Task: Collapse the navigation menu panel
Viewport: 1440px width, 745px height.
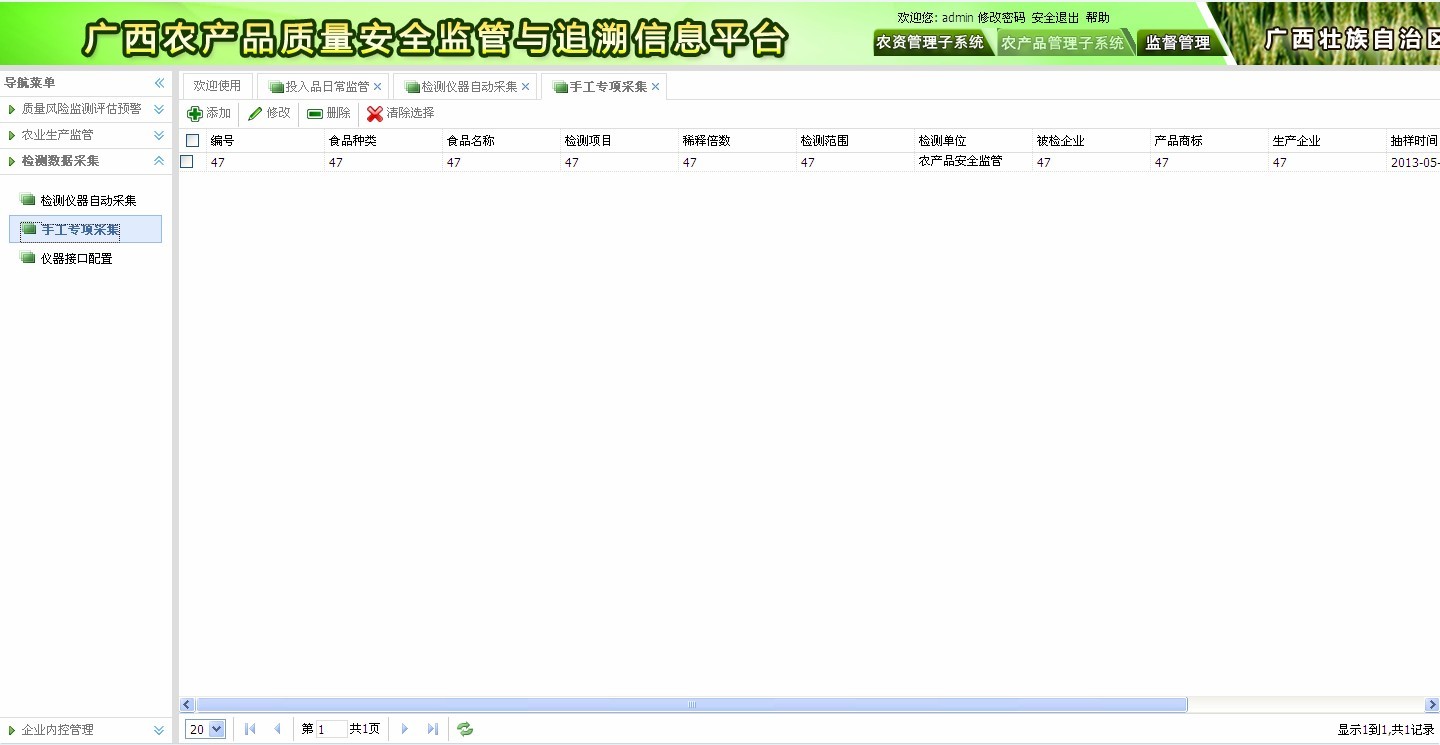Action: (159, 83)
